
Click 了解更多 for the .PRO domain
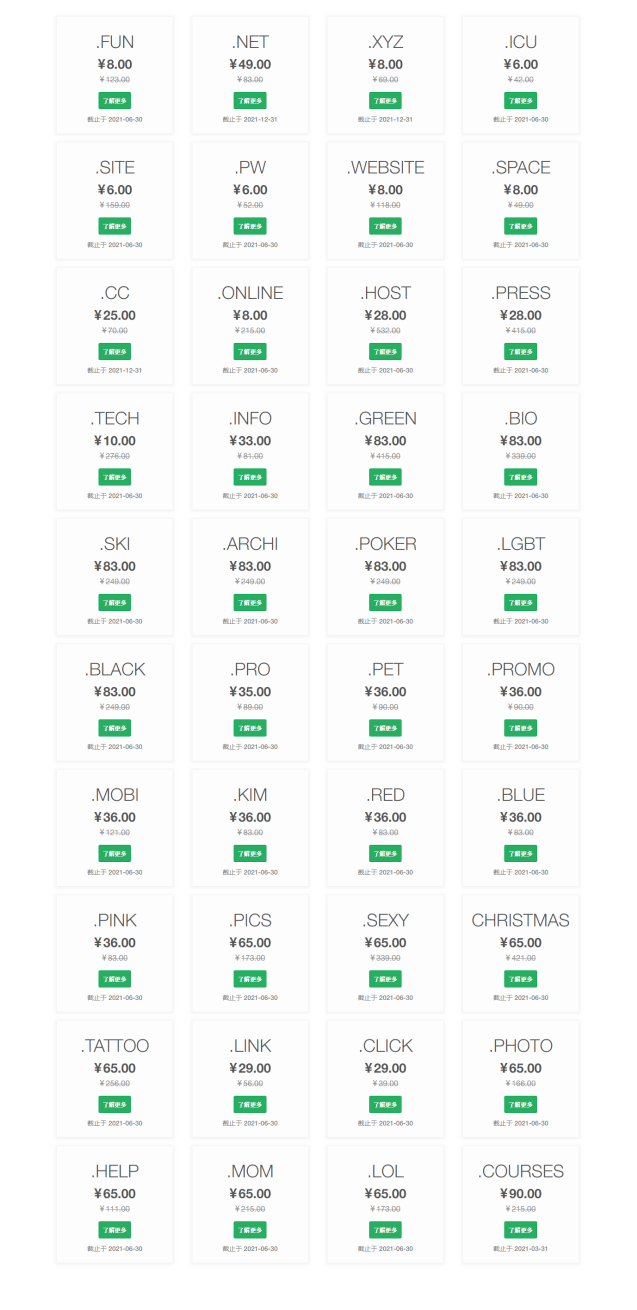(250, 728)
